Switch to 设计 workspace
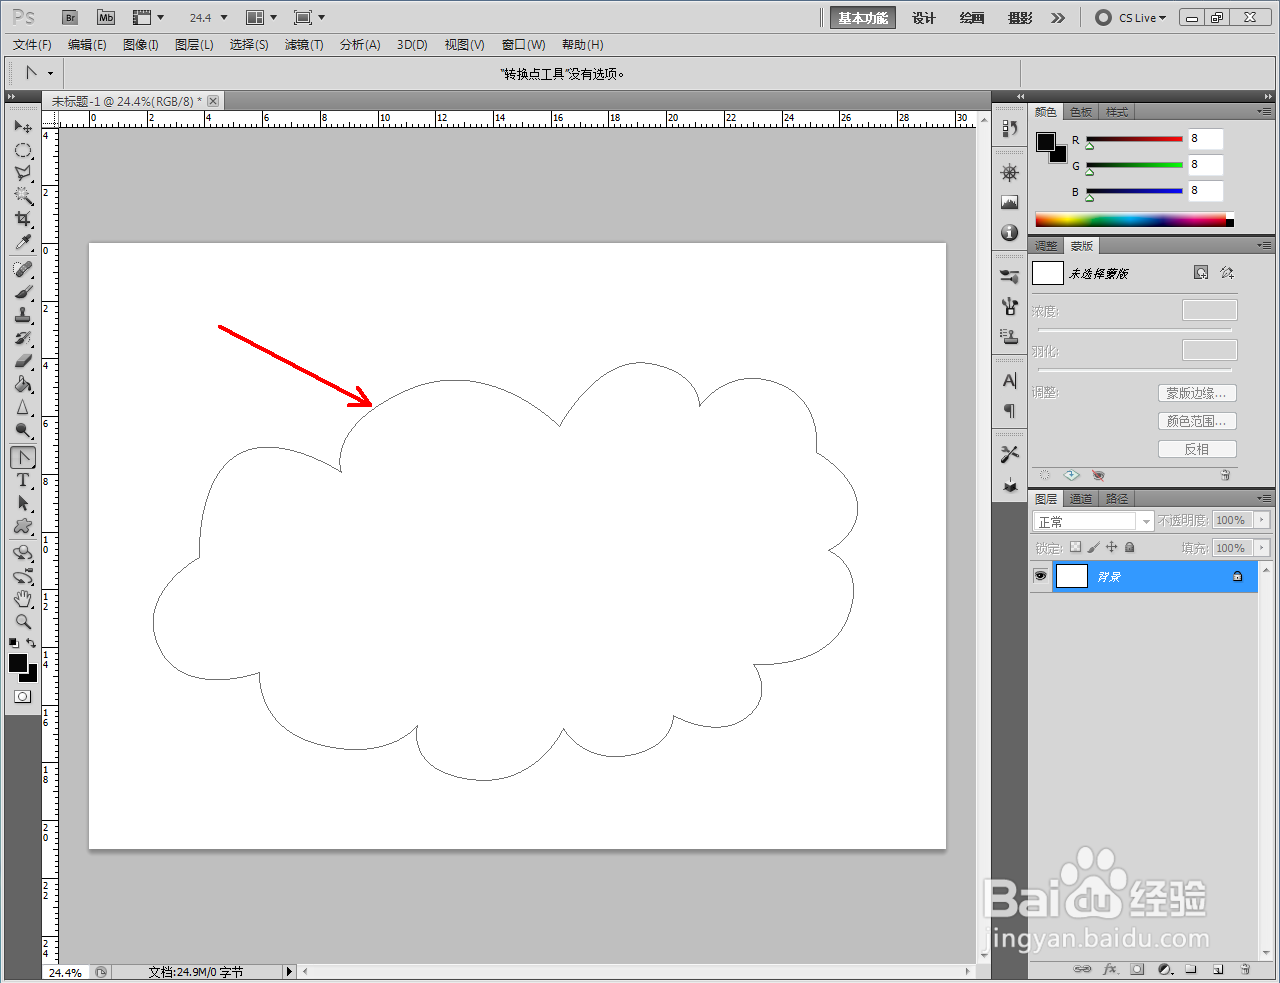The height and width of the screenshot is (983, 1280). coord(923,18)
